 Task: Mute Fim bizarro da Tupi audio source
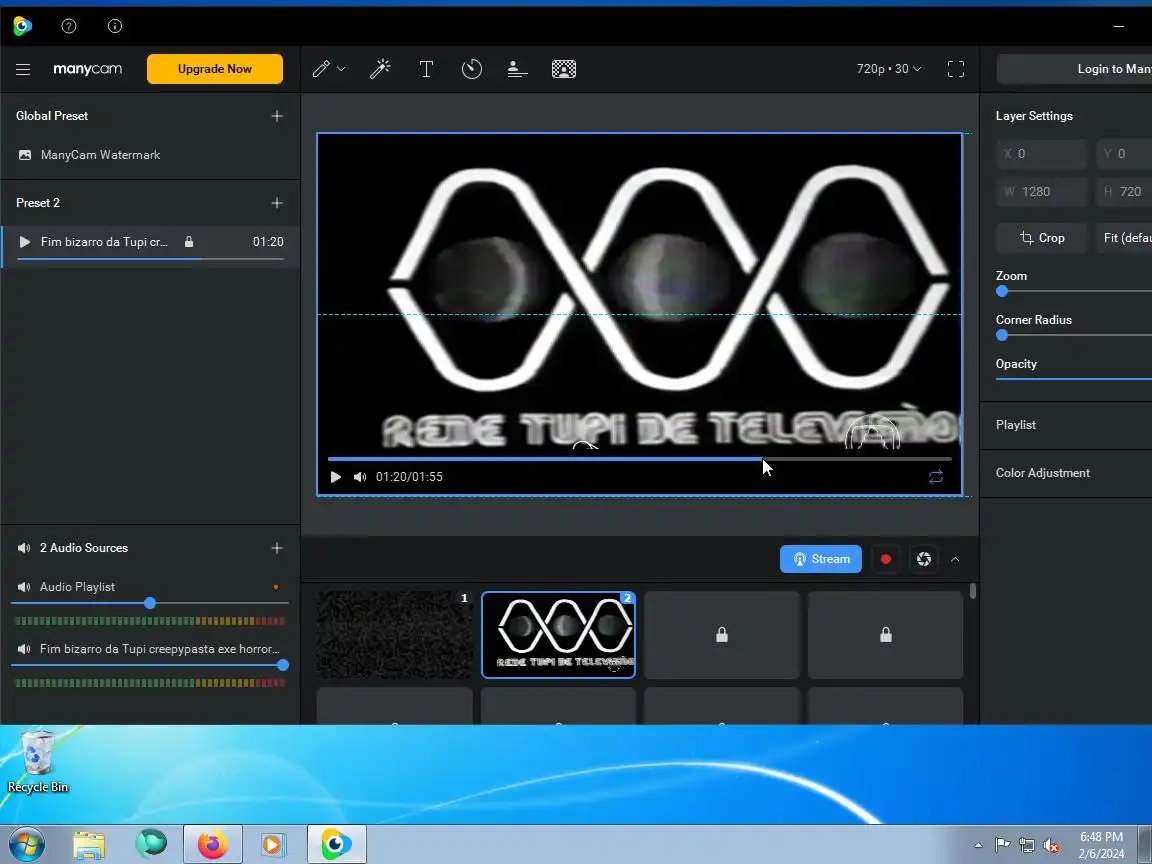(x=24, y=649)
